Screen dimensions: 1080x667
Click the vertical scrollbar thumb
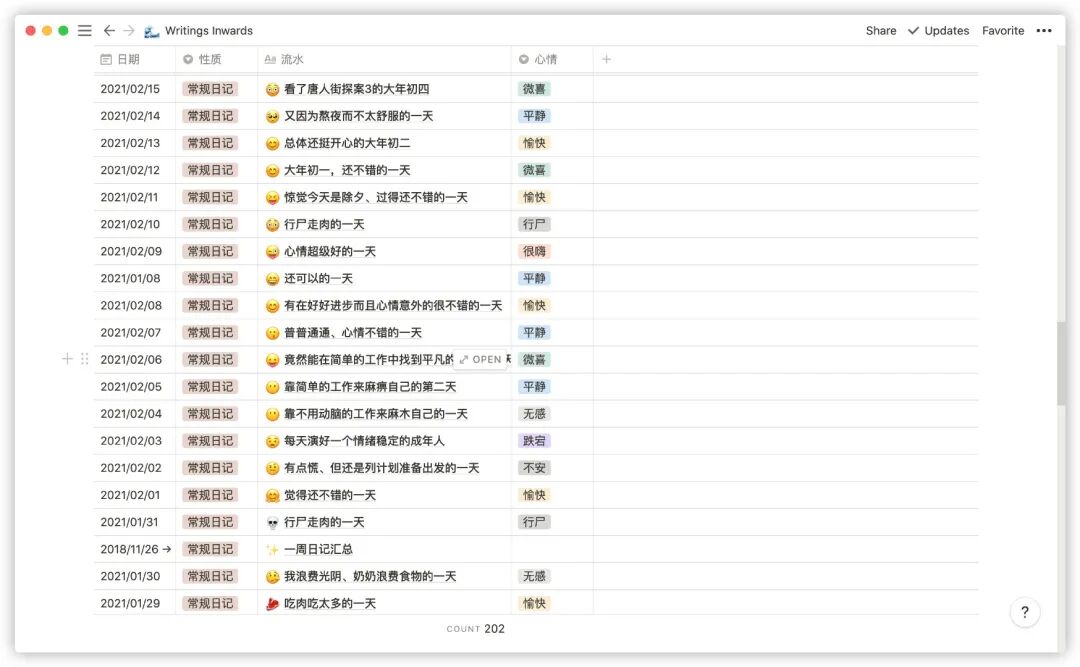(x=1061, y=363)
